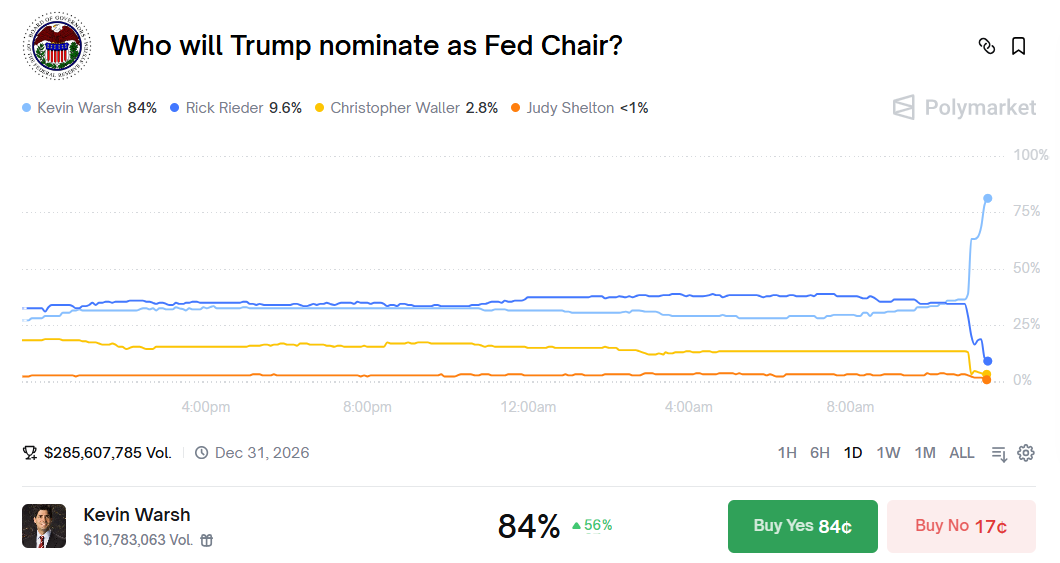Click the chart sort/filter lines icon
This screenshot has height=563, width=1060.
tap(999, 453)
